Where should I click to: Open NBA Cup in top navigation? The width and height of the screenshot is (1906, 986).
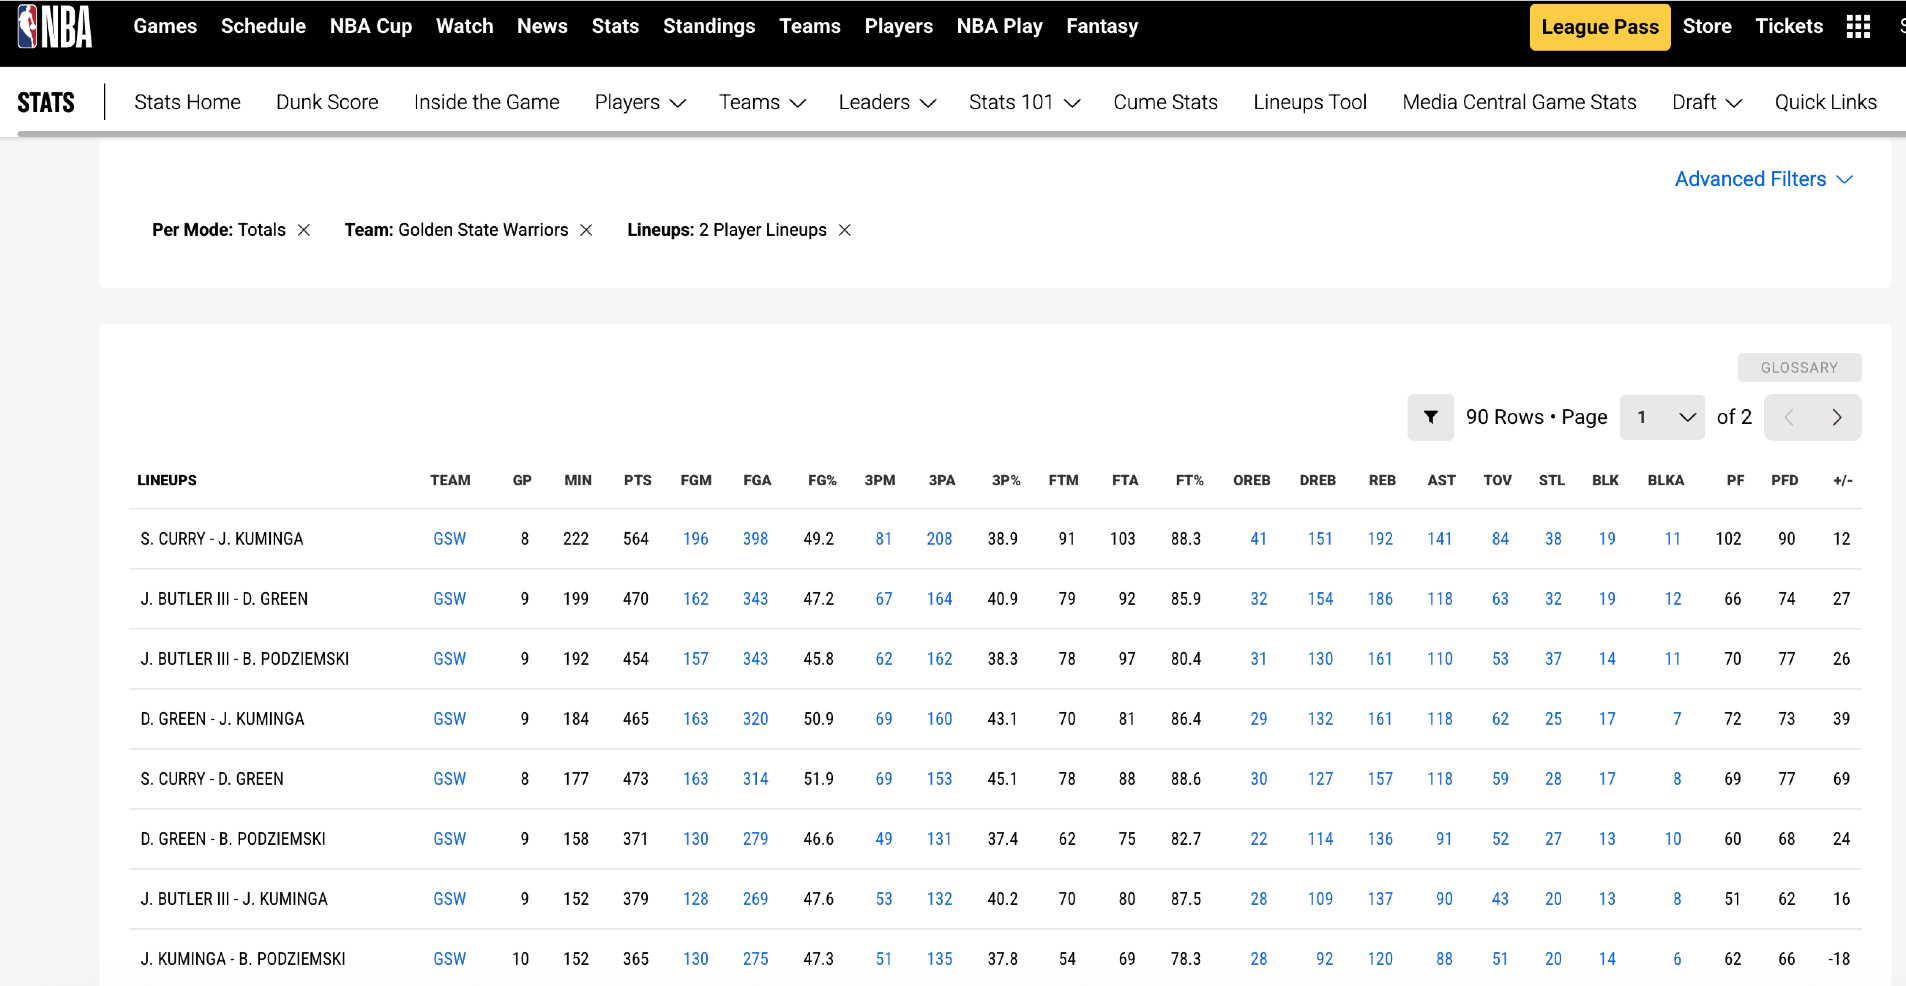371,27
